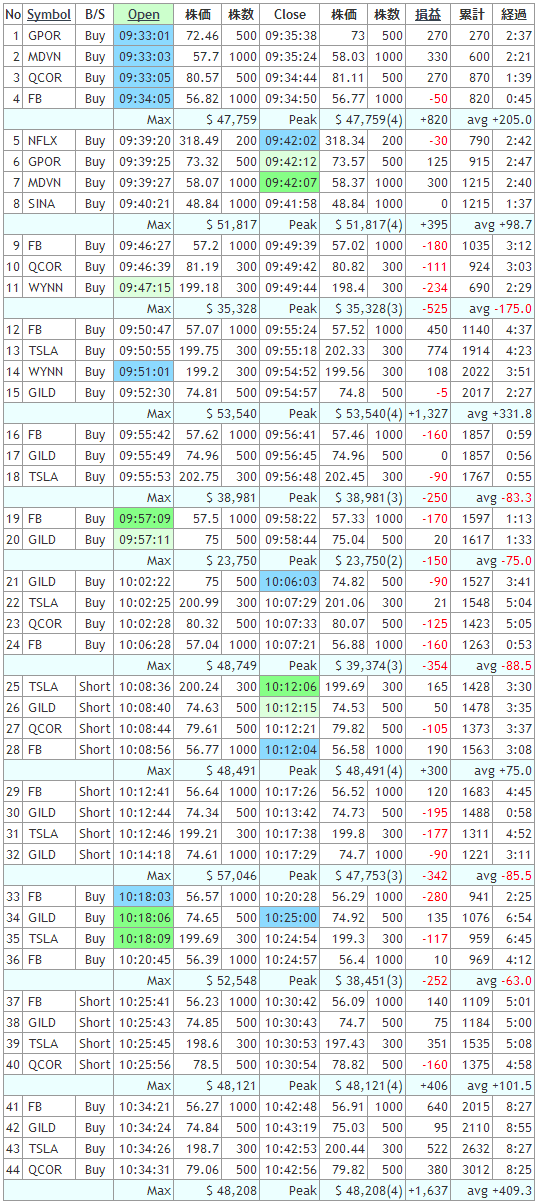Click the Close column header

[x=290, y=15]
